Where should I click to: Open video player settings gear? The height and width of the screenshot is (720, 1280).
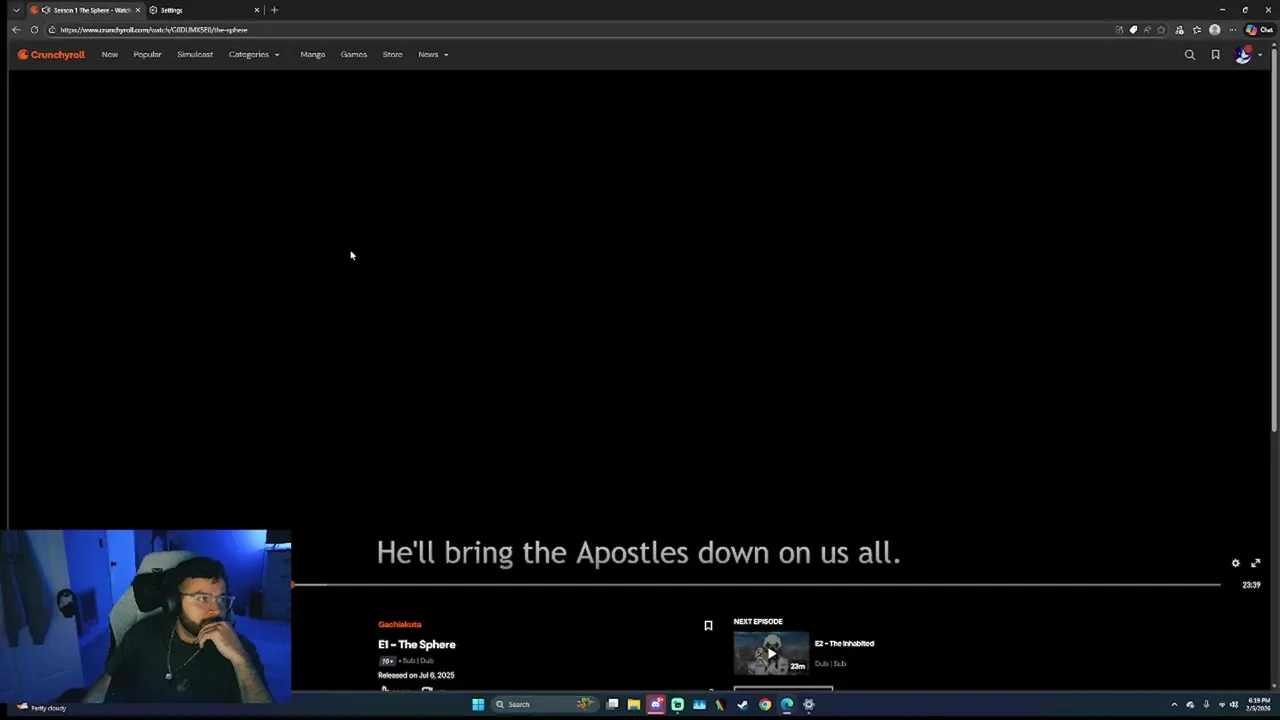click(1236, 563)
